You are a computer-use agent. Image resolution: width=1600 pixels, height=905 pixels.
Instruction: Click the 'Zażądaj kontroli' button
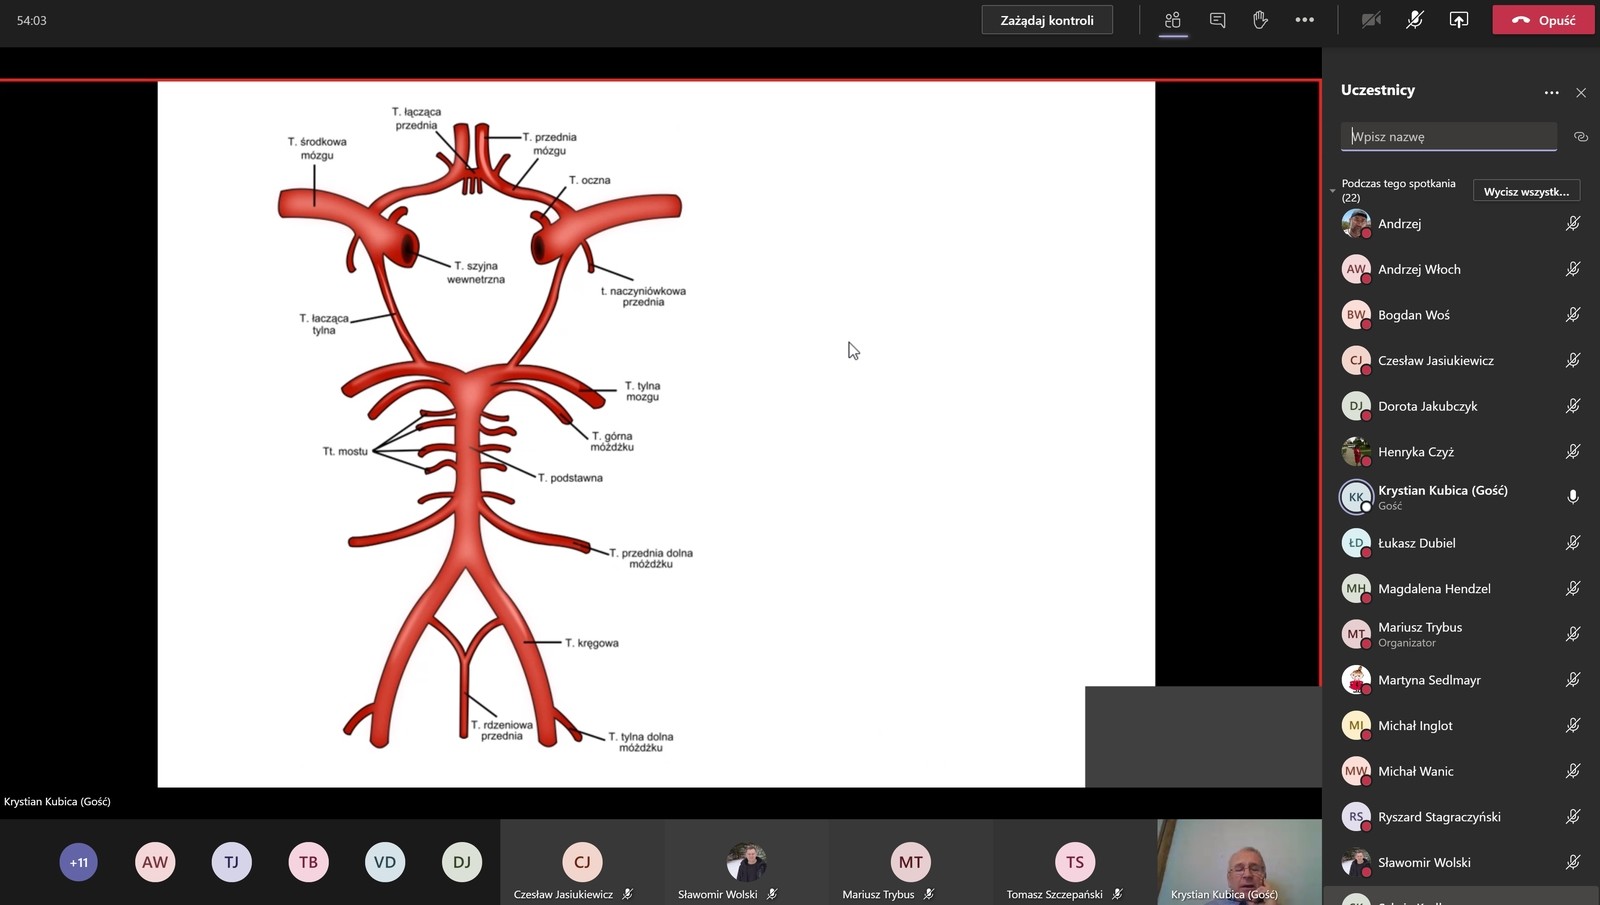pyautogui.click(x=1046, y=20)
